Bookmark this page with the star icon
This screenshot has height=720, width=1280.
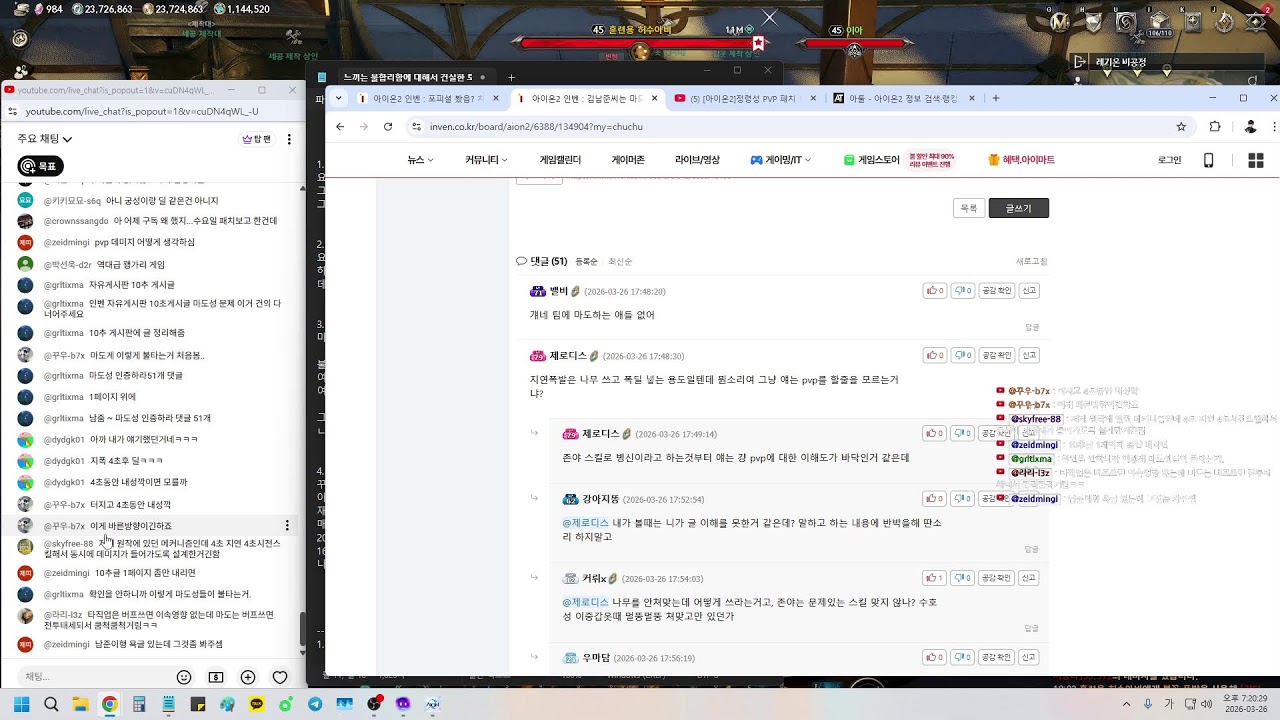coord(1181,127)
